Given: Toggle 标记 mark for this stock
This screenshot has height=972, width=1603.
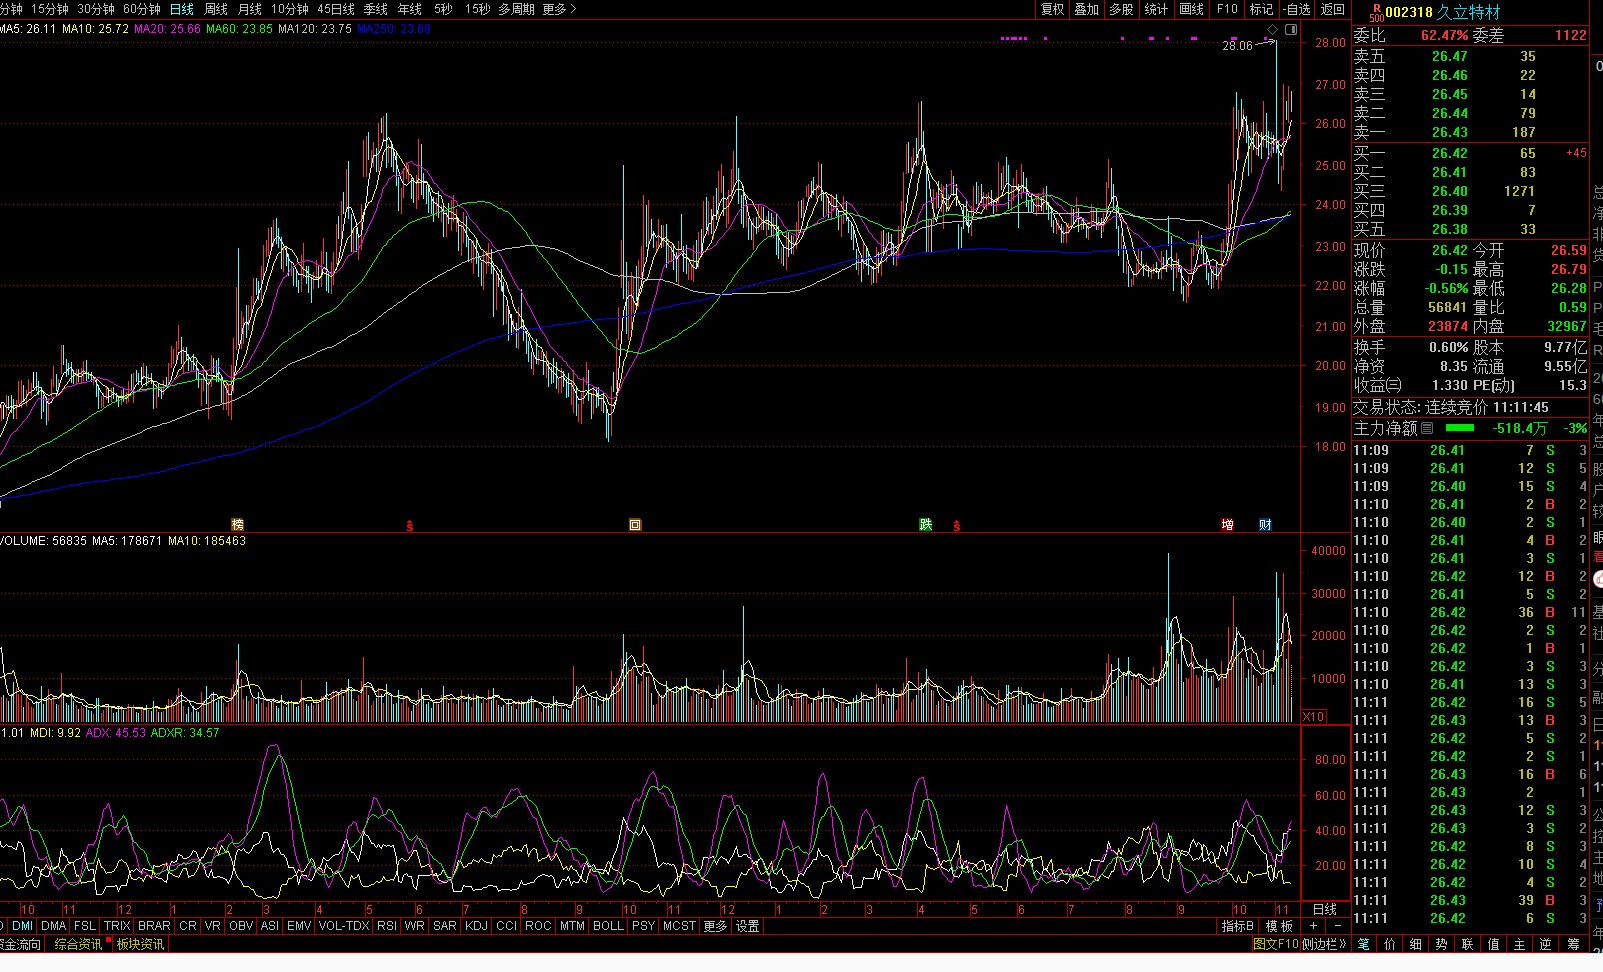Looking at the screenshot, I should 1261,9.
